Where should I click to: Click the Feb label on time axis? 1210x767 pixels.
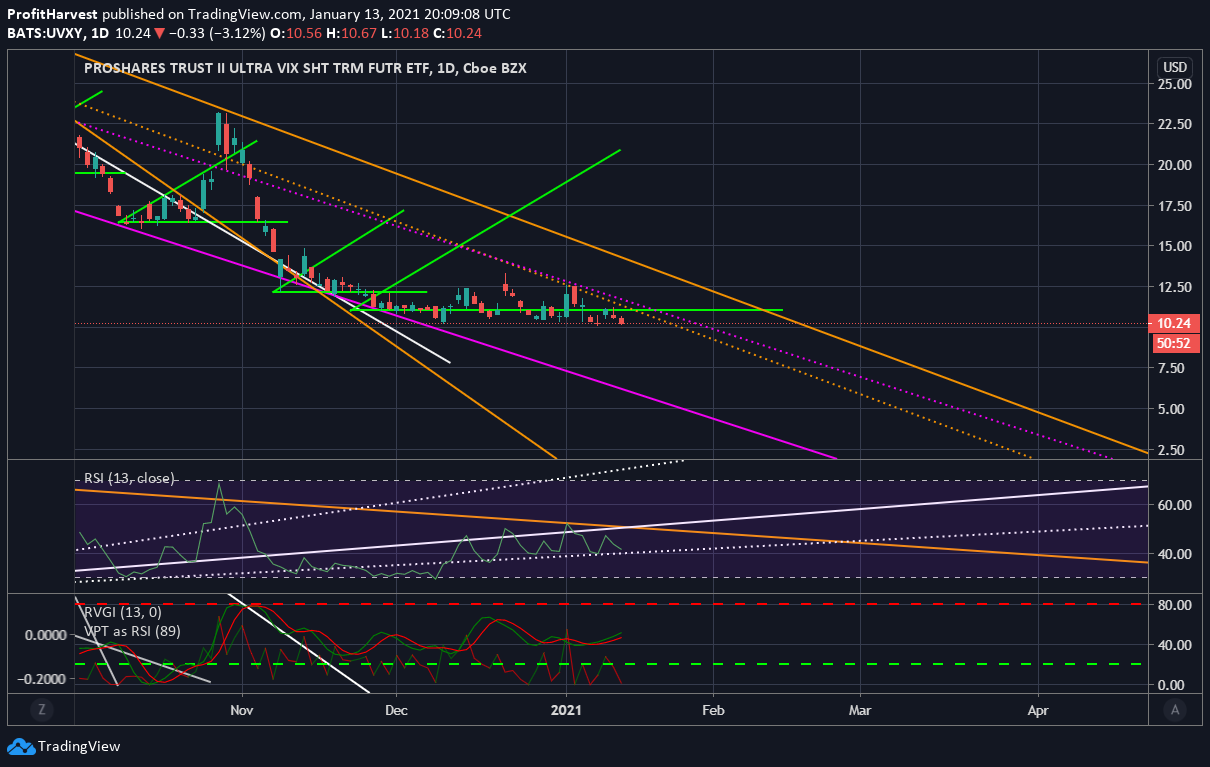coord(713,710)
